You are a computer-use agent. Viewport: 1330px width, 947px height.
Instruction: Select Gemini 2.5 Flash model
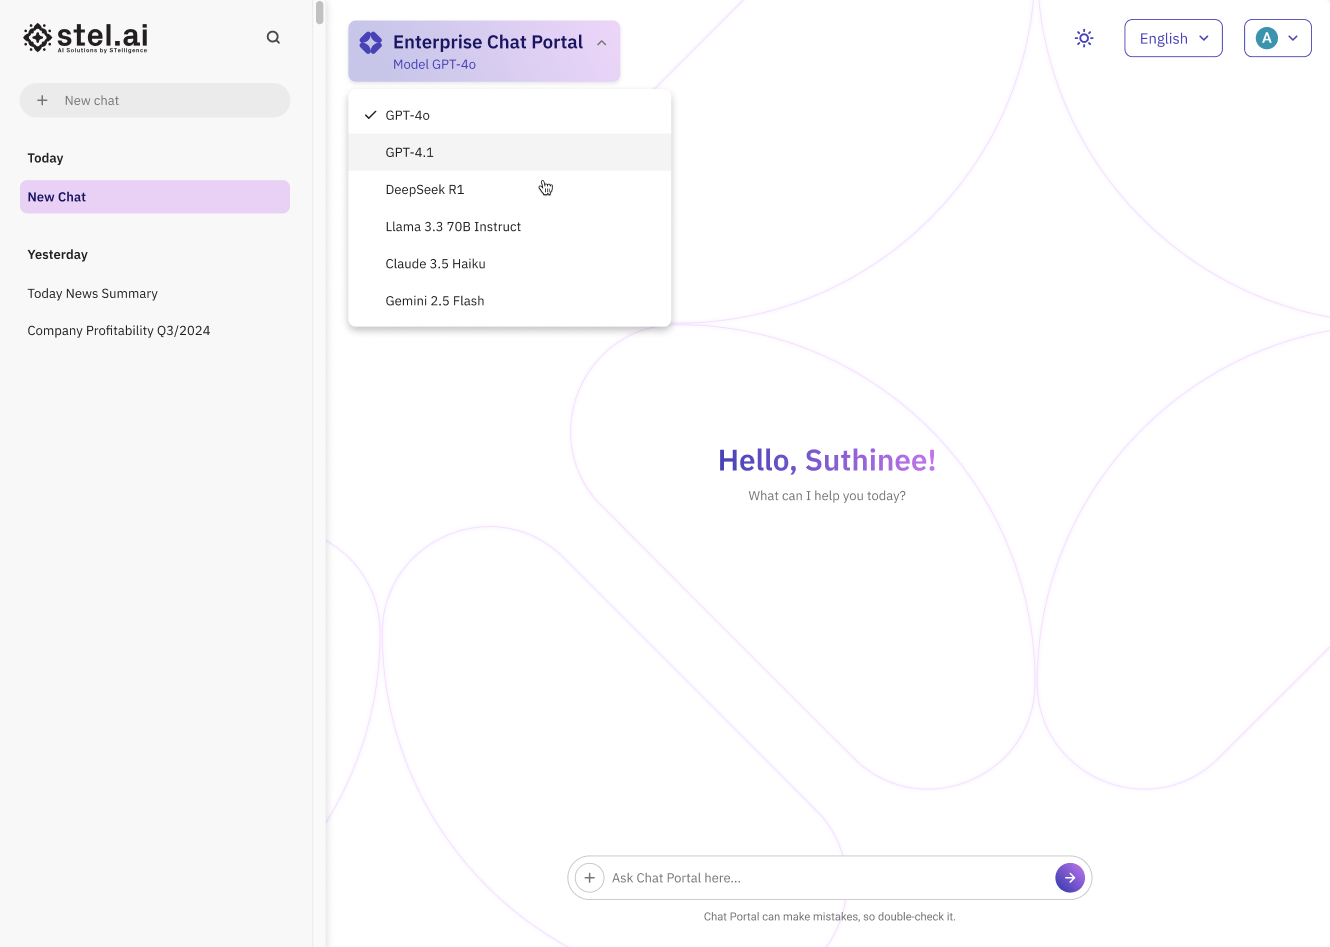[435, 301]
